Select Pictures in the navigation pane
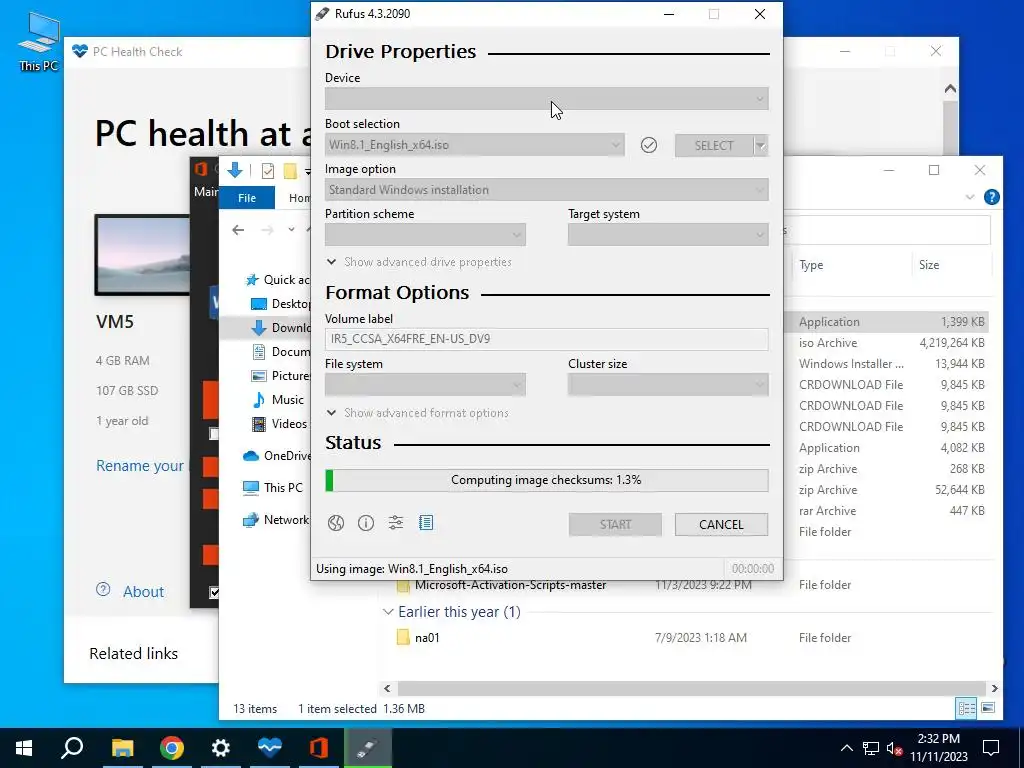 [281, 376]
